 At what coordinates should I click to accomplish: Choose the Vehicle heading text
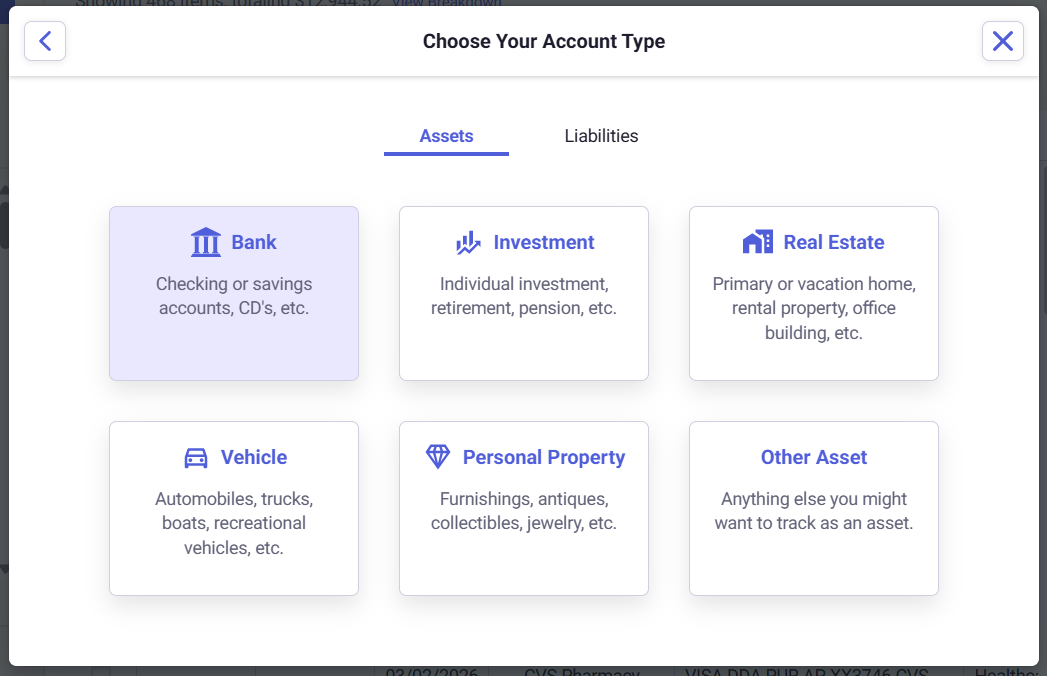254,457
